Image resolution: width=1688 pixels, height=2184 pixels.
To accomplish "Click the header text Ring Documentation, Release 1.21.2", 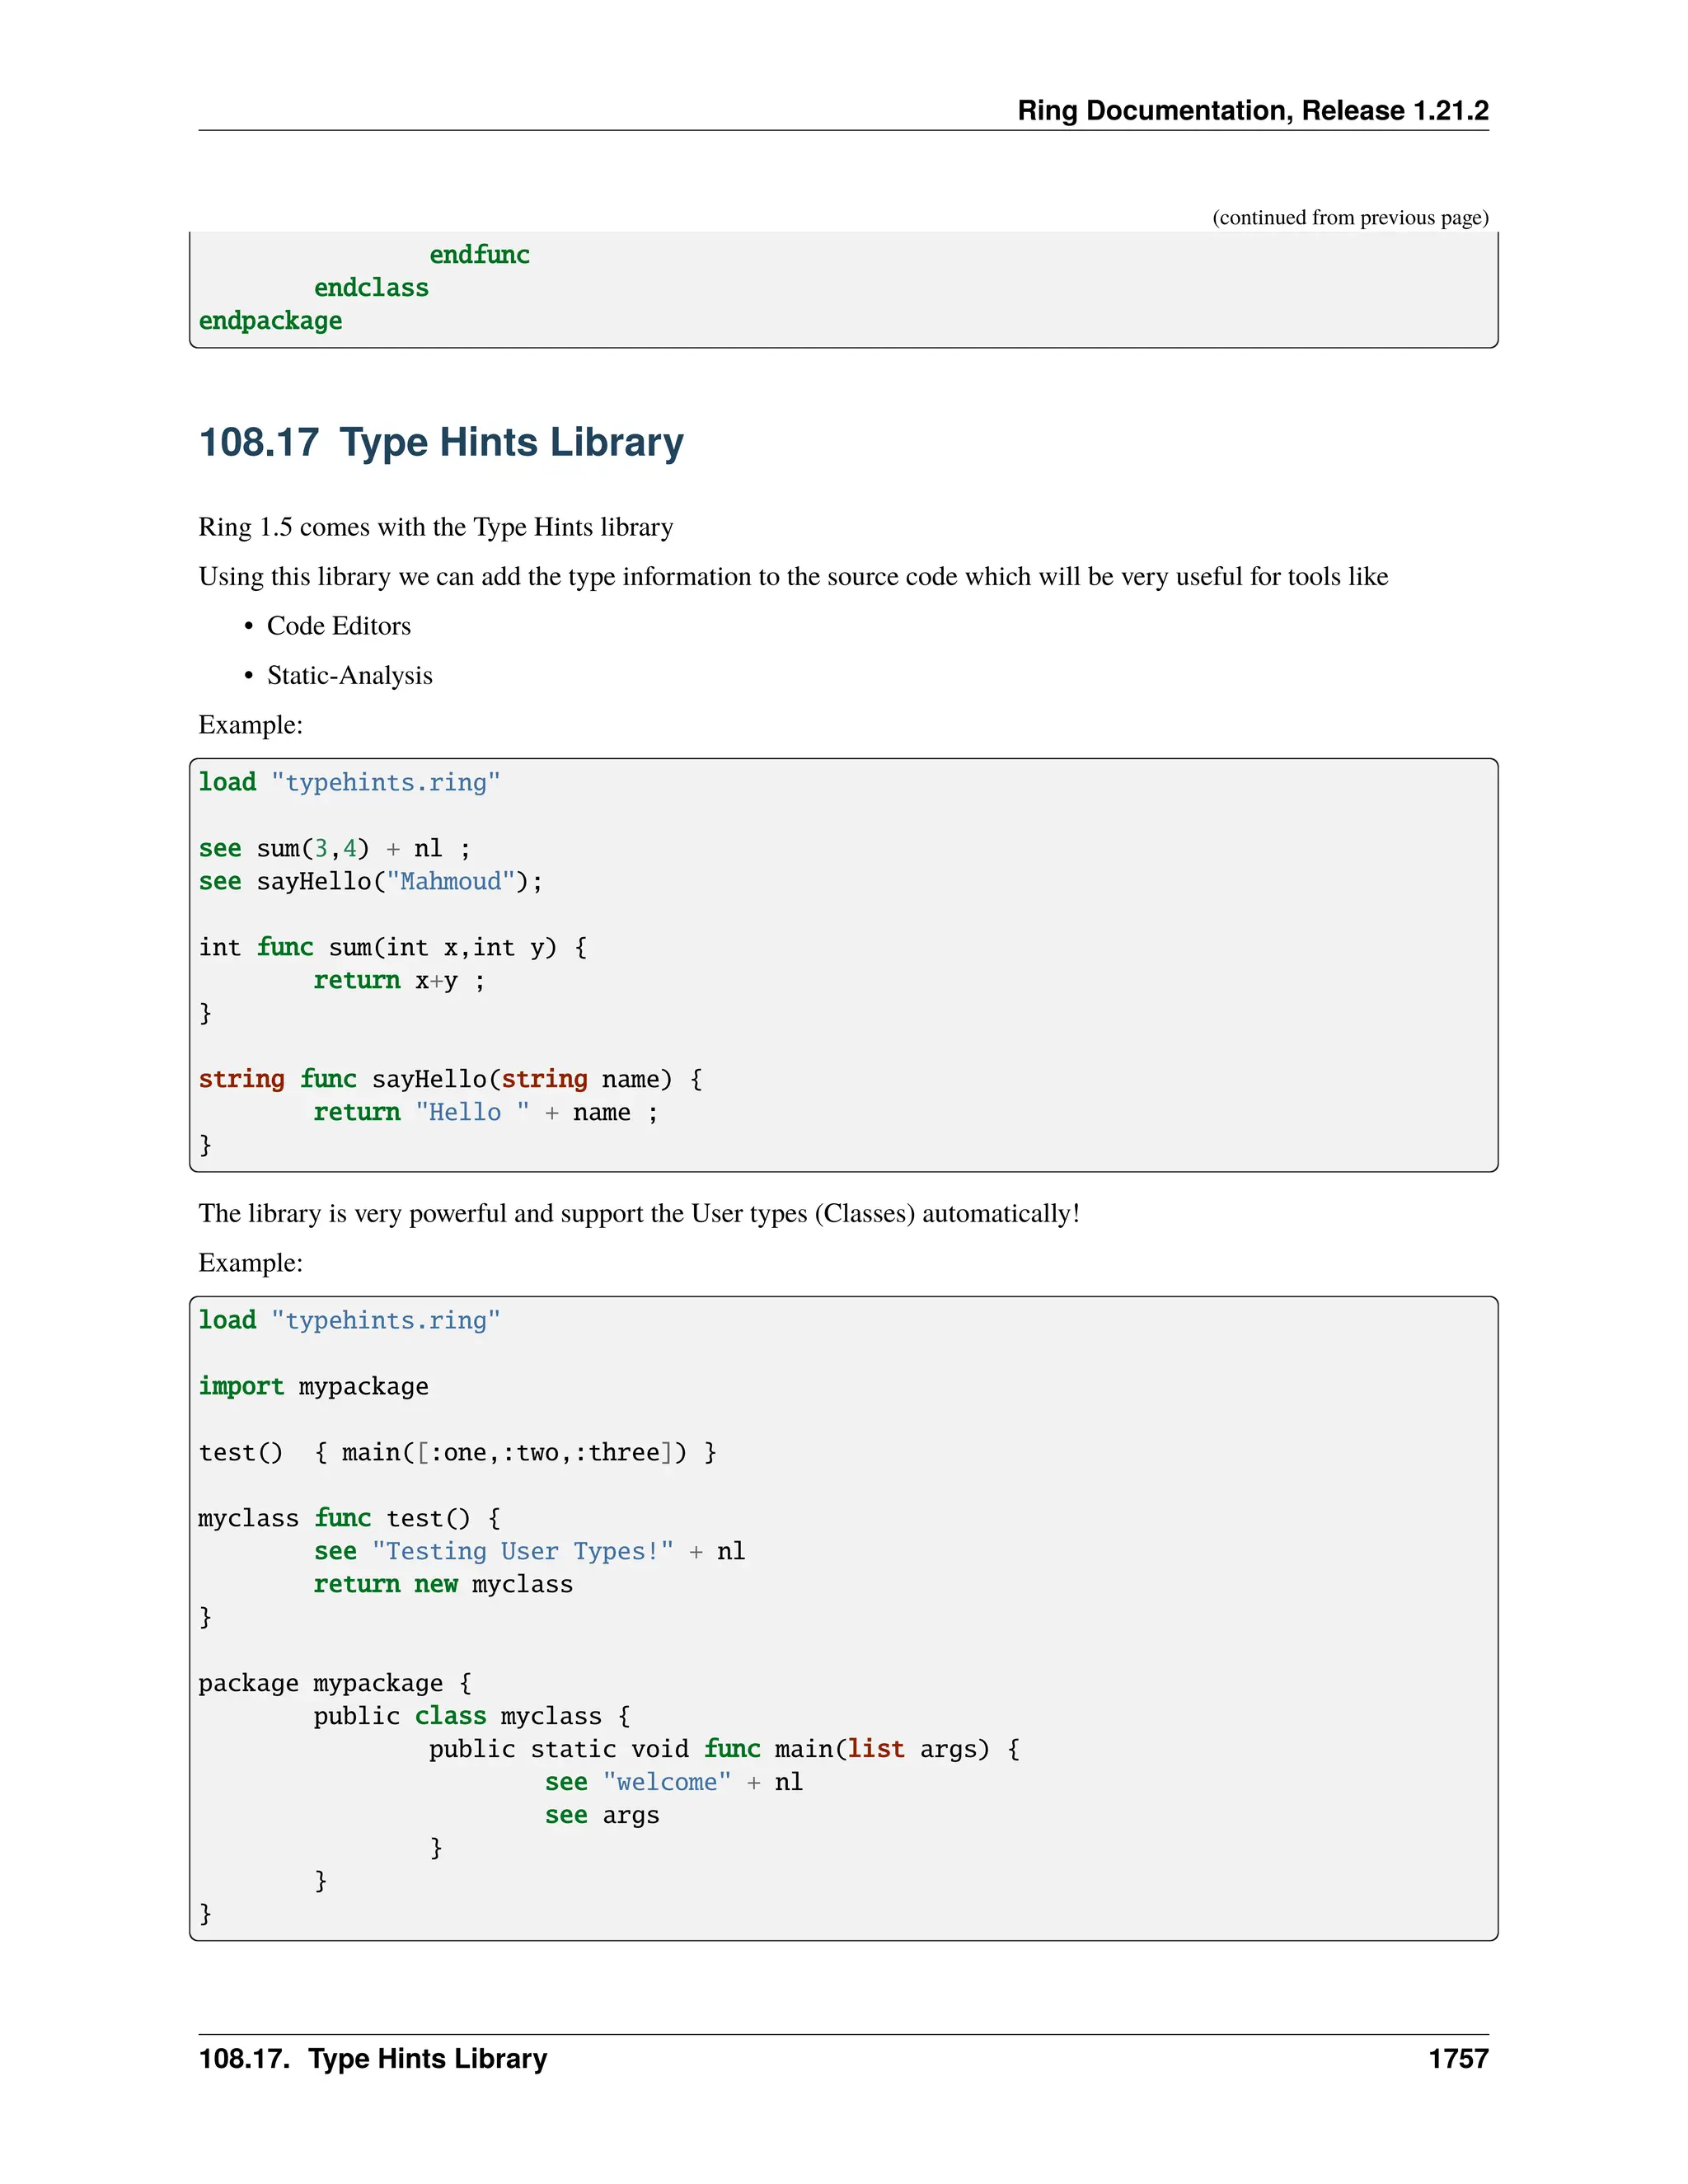I will (x=1252, y=110).
